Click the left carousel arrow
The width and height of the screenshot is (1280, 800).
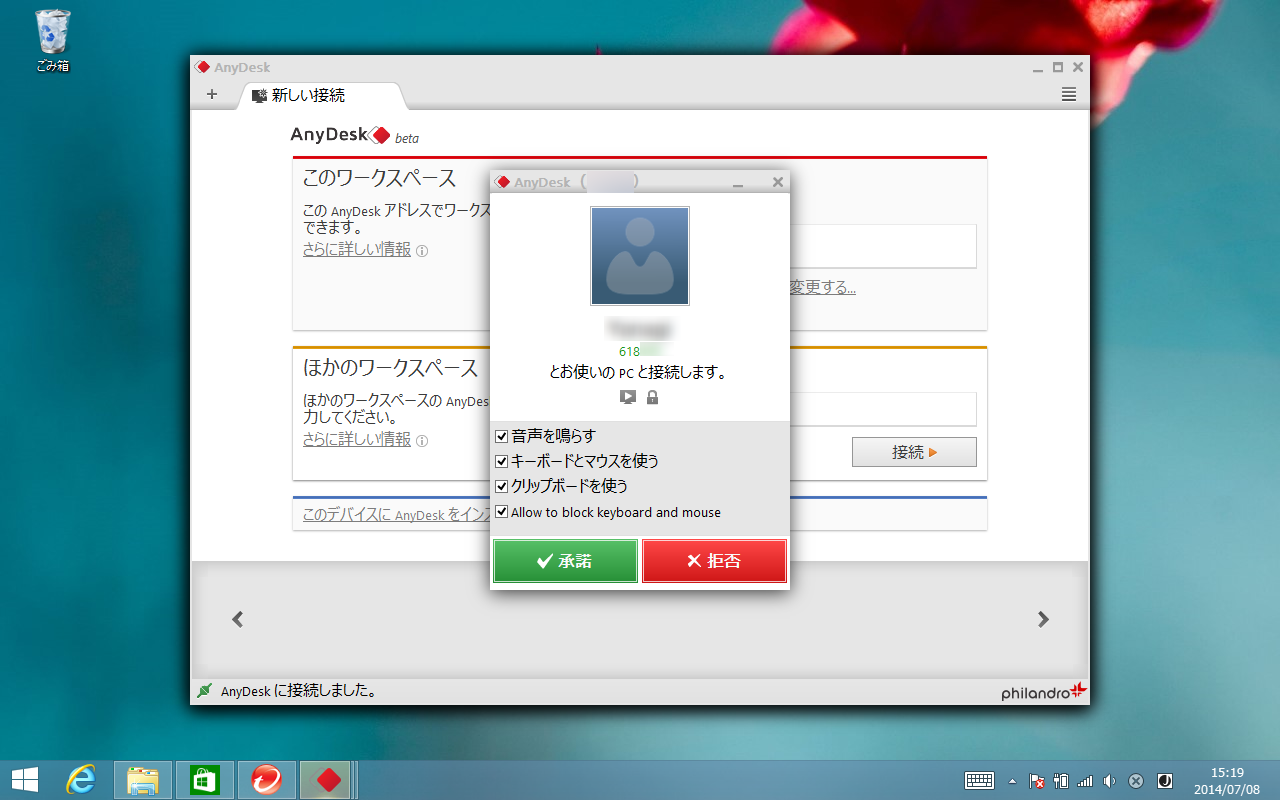click(x=237, y=619)
